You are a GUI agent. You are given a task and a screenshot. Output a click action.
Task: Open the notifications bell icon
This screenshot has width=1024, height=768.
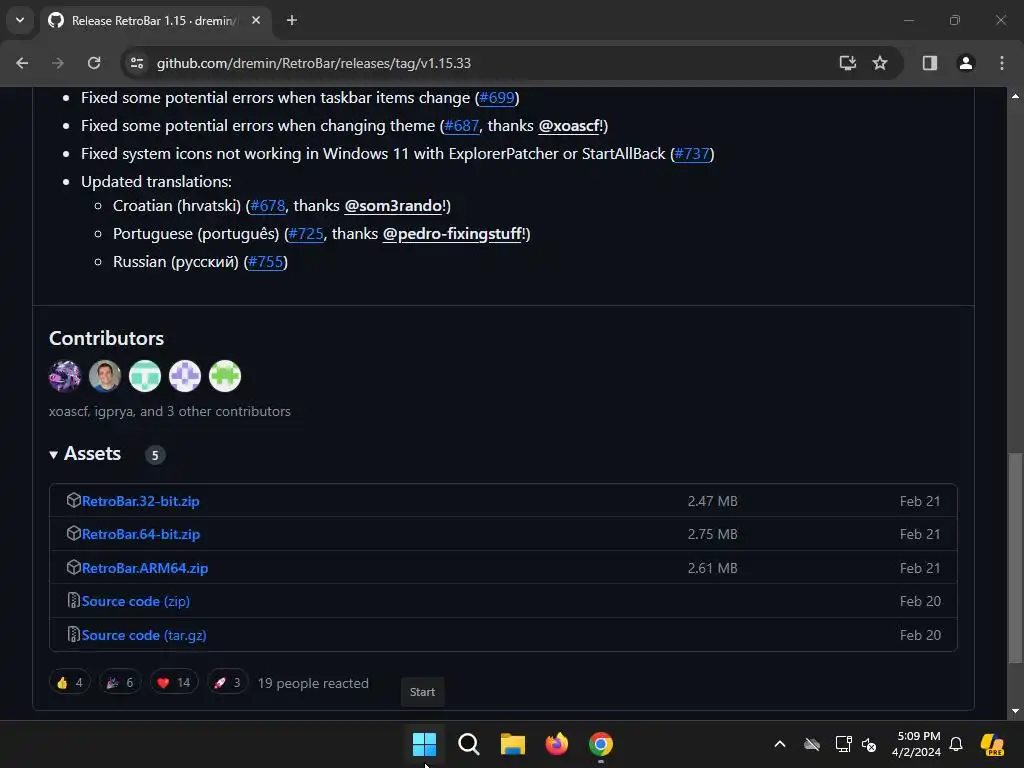pos(956,744)
